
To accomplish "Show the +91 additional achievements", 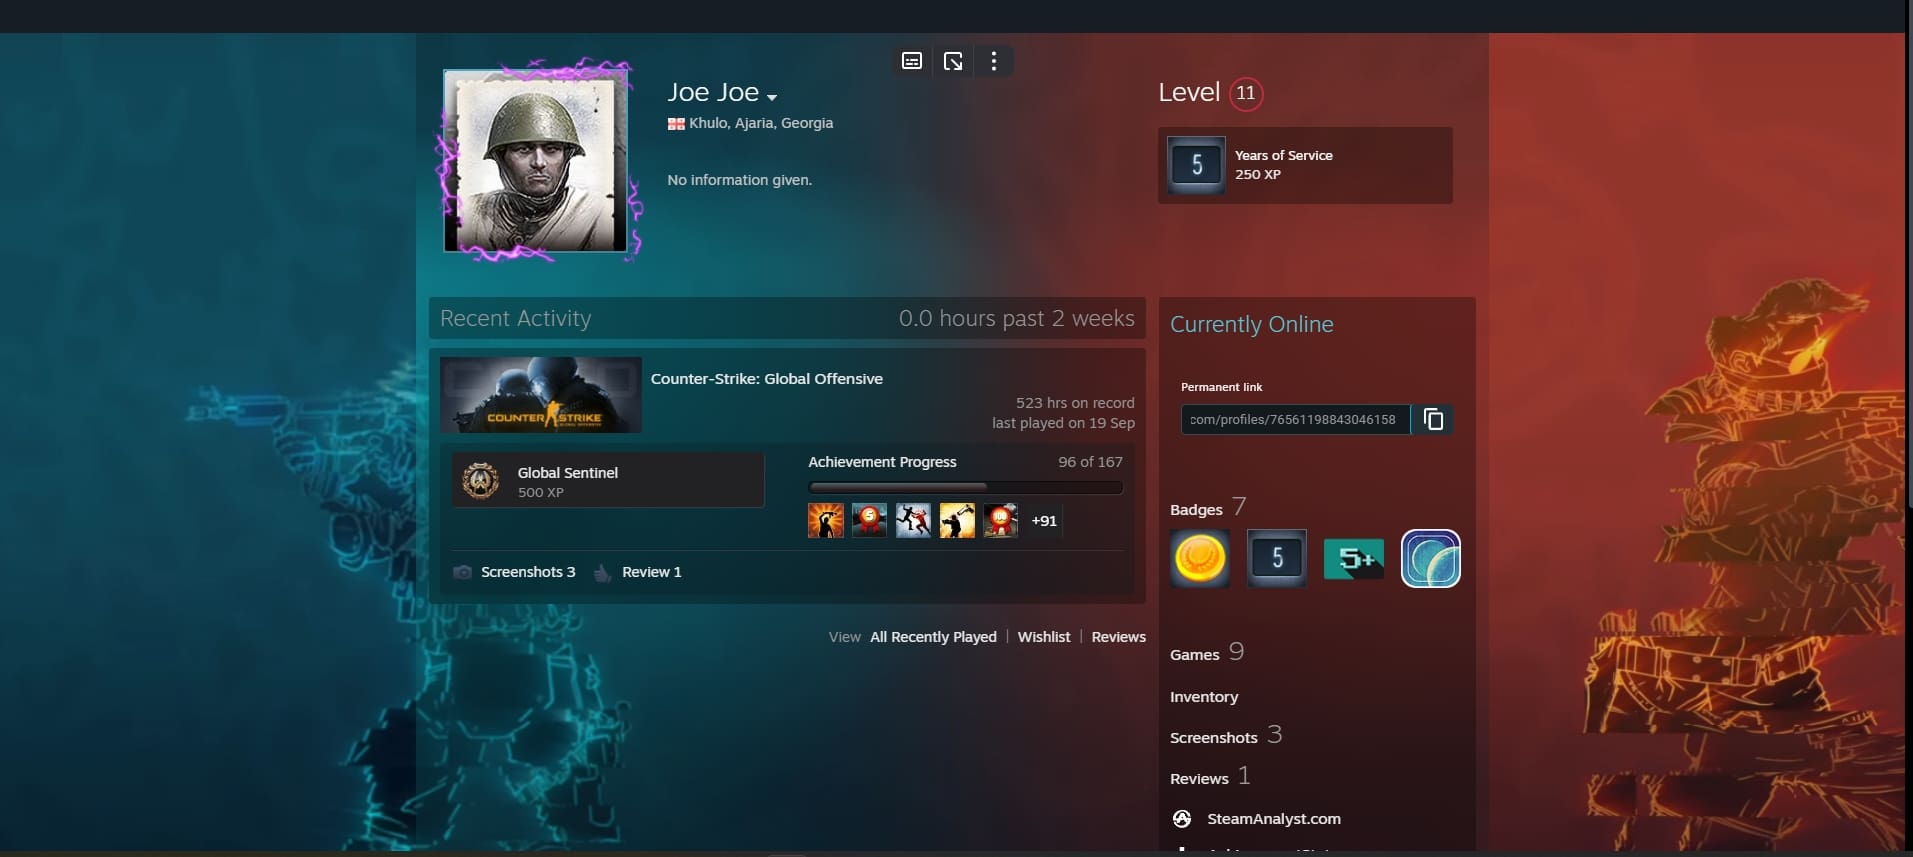I will tap(1044, 521).
